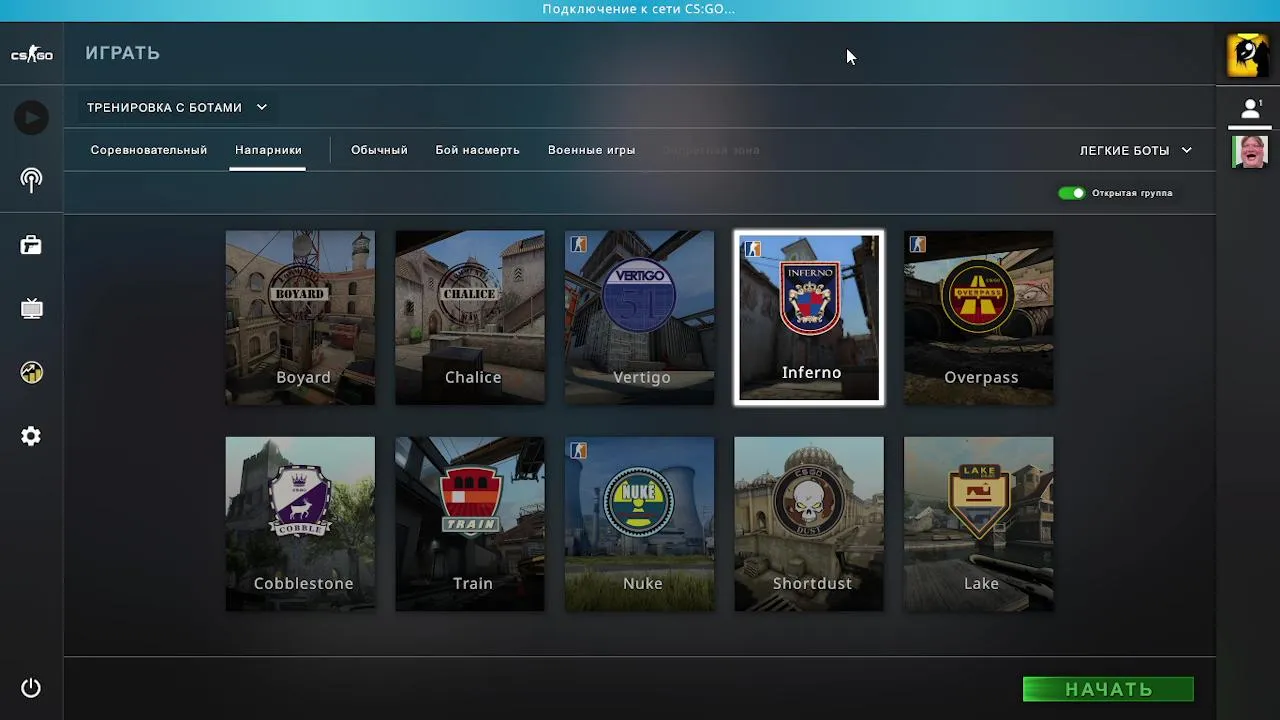Choose the Train map tile
The width and height of the screenshot is (1280, 720).
(x=470, y=524)
